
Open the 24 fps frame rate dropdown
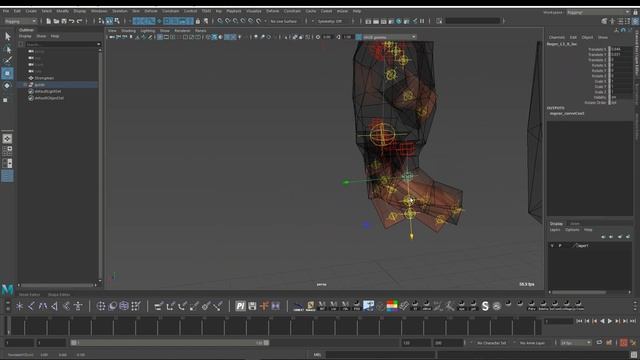(x=576, y=343)
